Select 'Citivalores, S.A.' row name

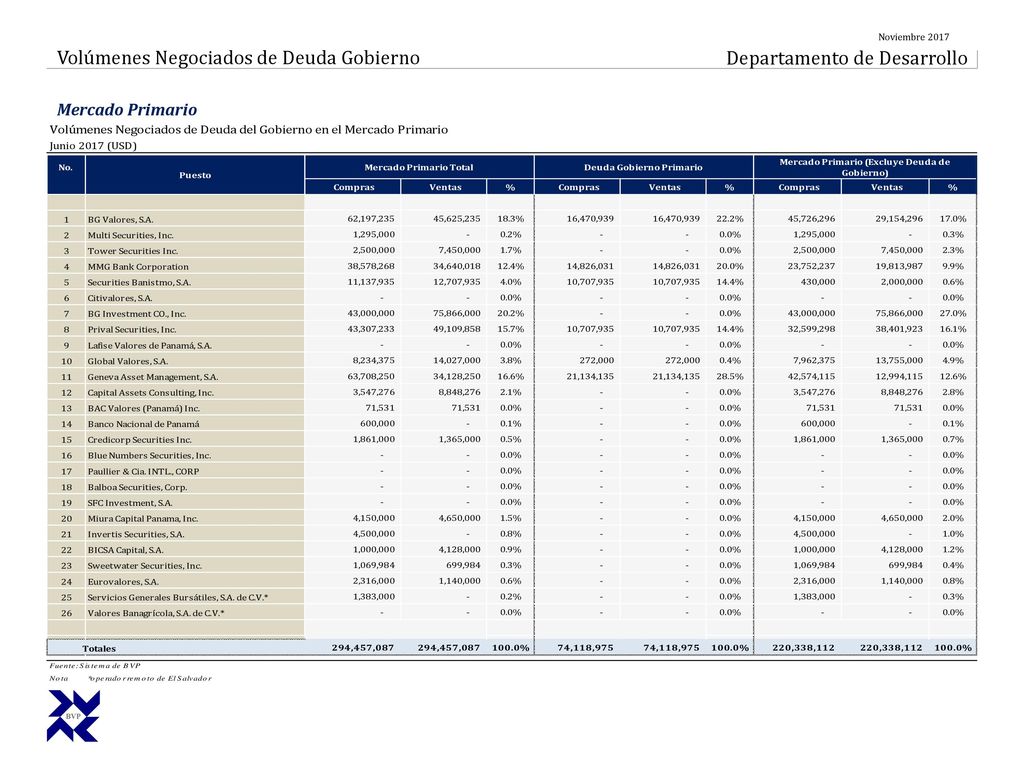120,298
